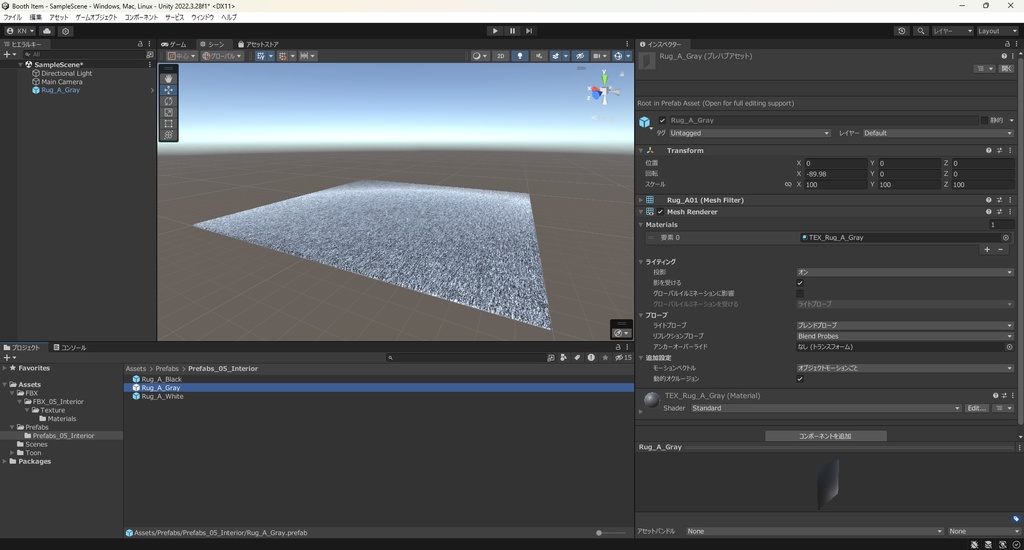The height and width of the screenshot is (550, 1024).
Task: Toggle Rug_A_Gray active checkbox in inspector
Action: (662, 120)
